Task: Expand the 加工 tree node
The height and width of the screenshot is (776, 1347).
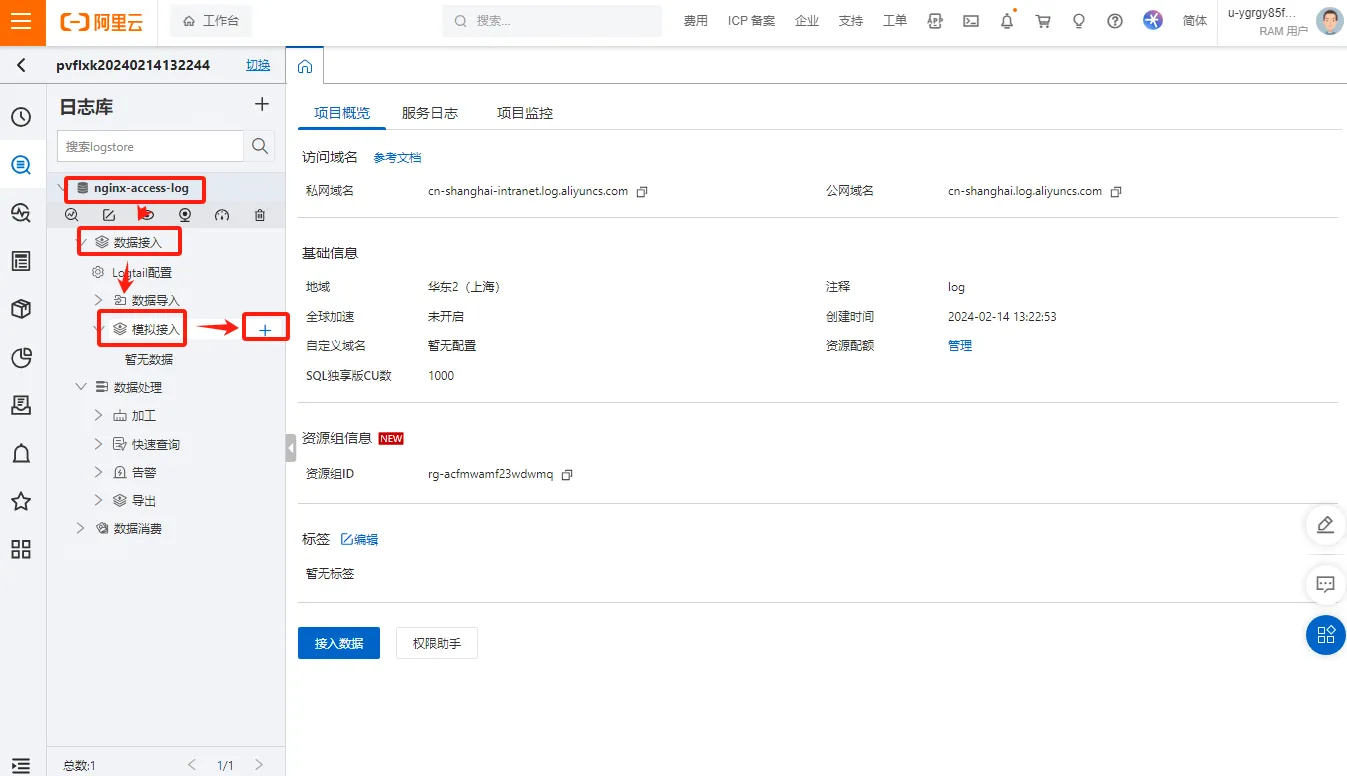Action: tap(98, 415)
